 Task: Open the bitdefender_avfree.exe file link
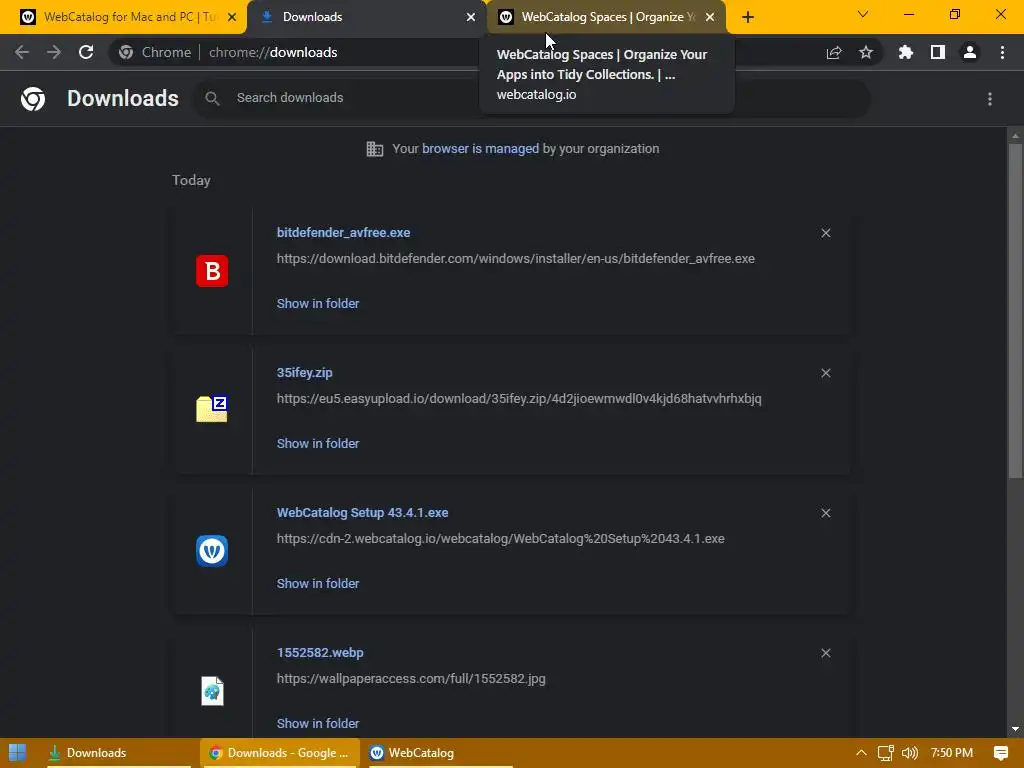[344, 232]
